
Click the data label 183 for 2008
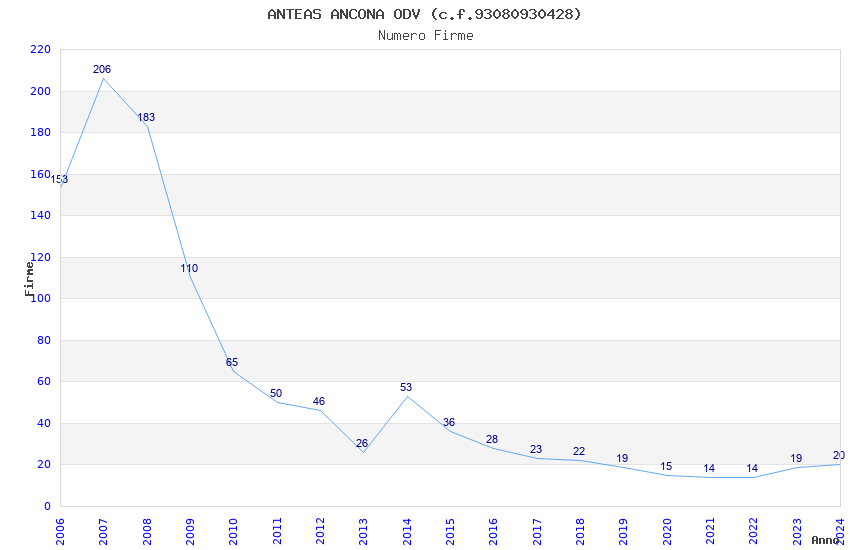click(146, 117)
